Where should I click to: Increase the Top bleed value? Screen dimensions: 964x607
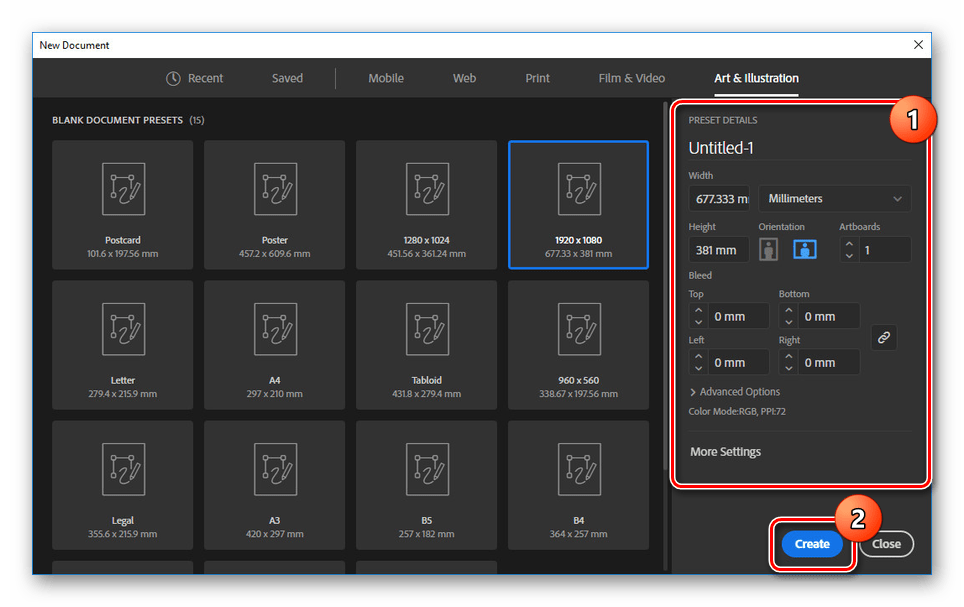point(698,310)
